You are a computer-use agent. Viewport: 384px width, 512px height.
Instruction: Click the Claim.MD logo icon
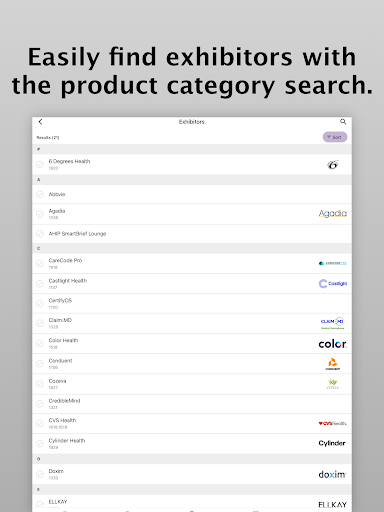(x=332, y=323)
